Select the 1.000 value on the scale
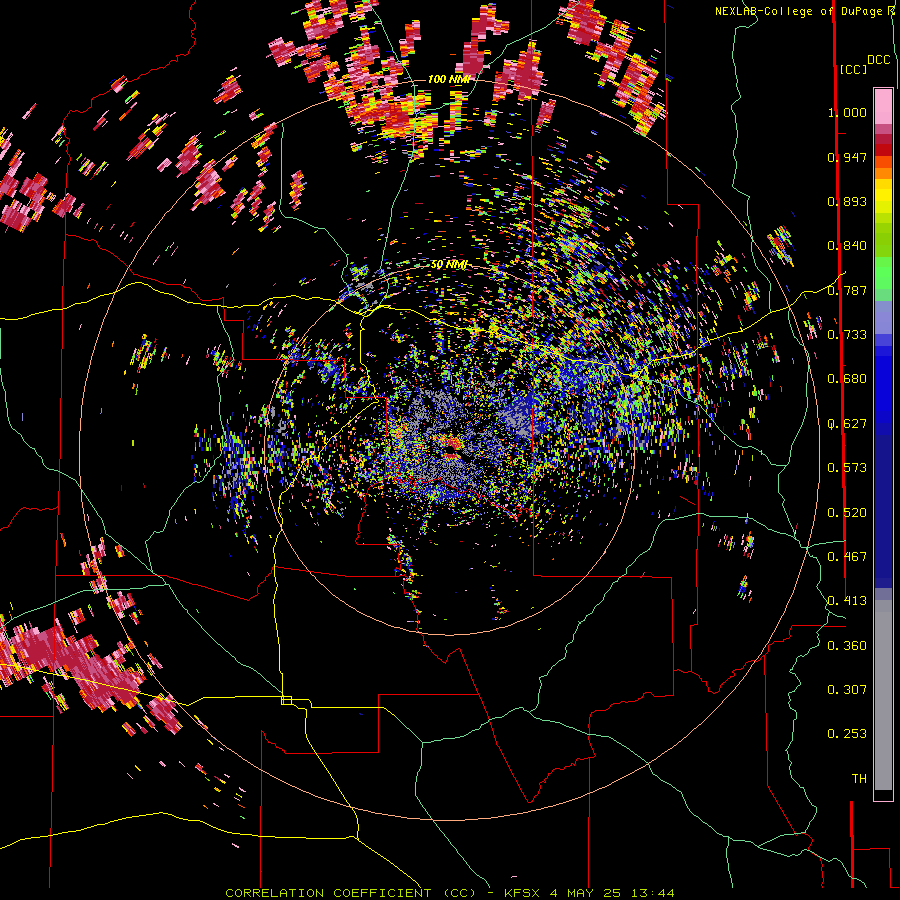Screen dimensions: 900x900 [847, 112]
